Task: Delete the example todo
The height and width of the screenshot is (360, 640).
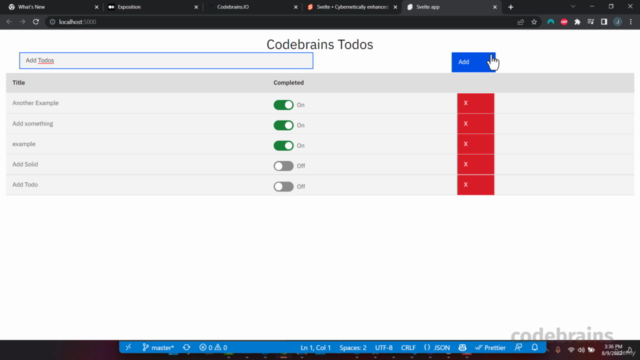Action: (x=476, y=144)
